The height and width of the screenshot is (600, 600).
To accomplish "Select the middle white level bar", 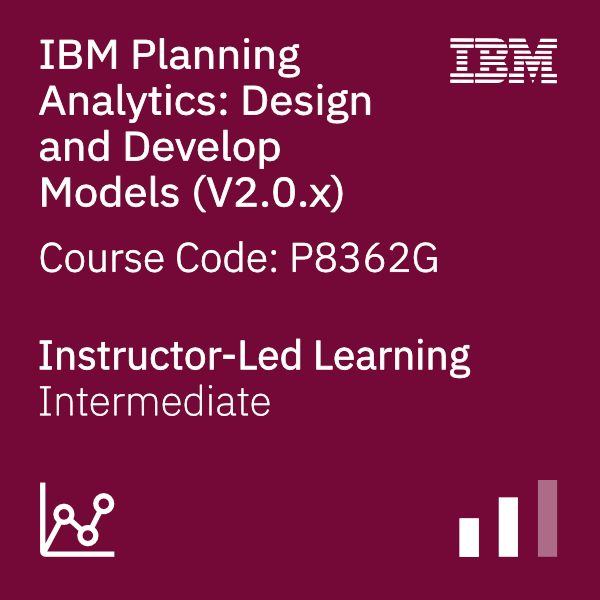I will [x=508, y=527].
